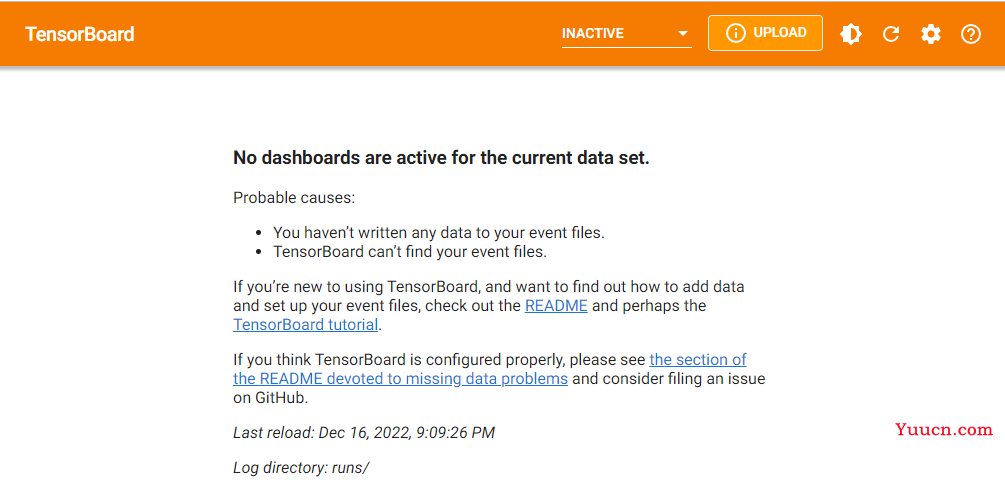Open the TensorBoard tutorial link
Screen dimensions: 1005x484
(x=306, y=324)
